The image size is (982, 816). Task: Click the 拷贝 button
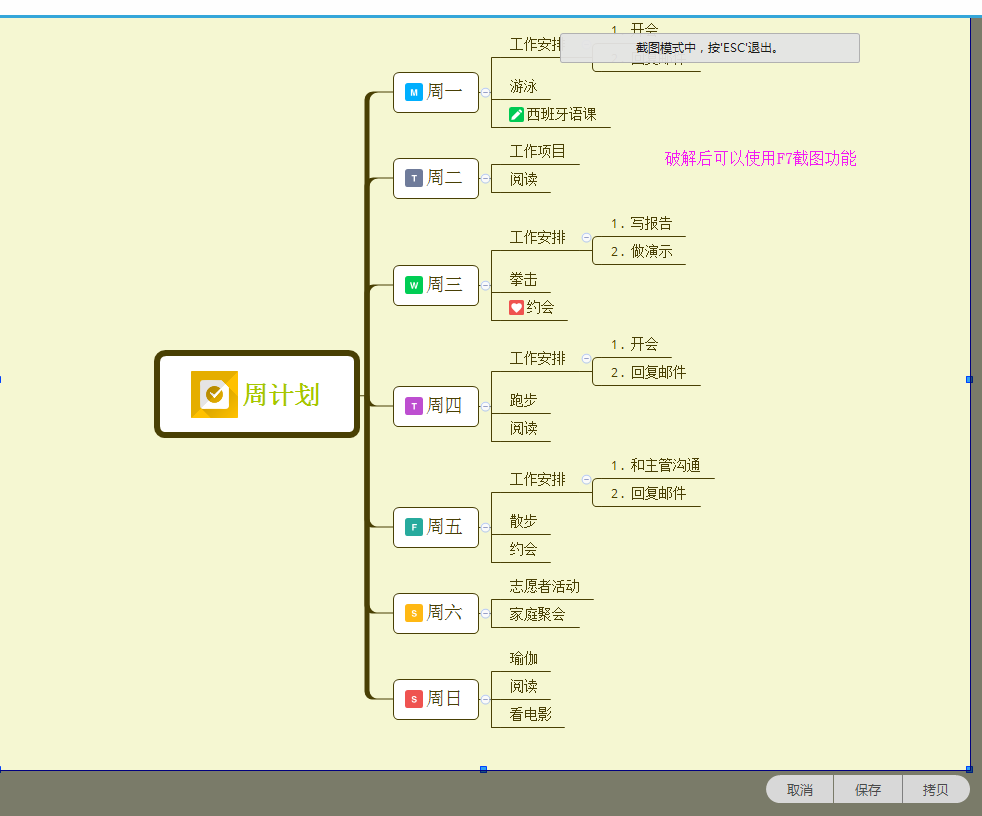point(935,789)
